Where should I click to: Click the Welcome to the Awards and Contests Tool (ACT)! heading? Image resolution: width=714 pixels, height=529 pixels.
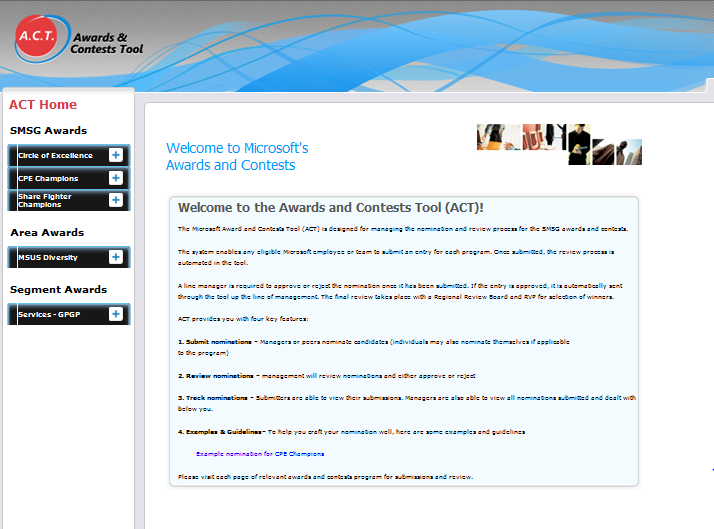(331, 208)
